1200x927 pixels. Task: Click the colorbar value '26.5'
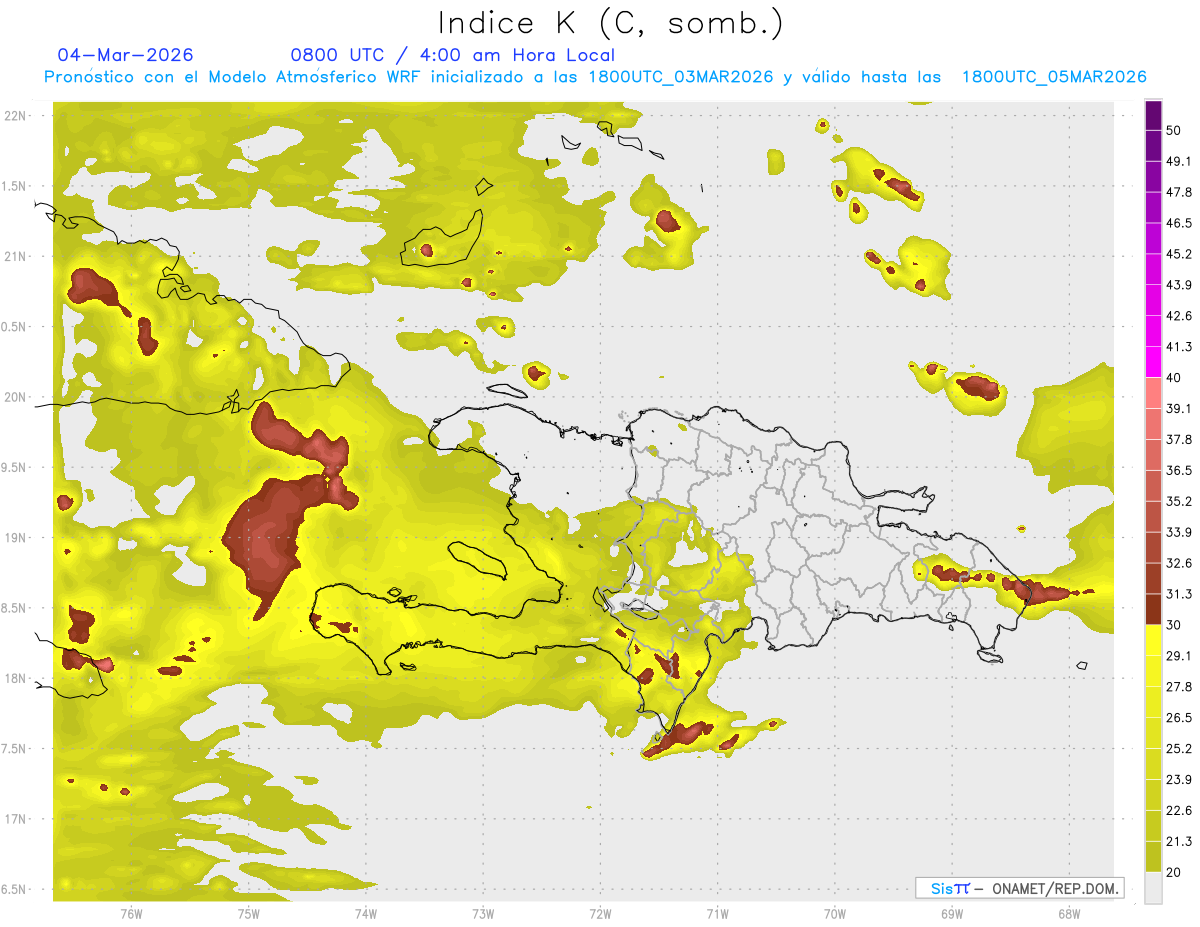(x=1179, y=718)
